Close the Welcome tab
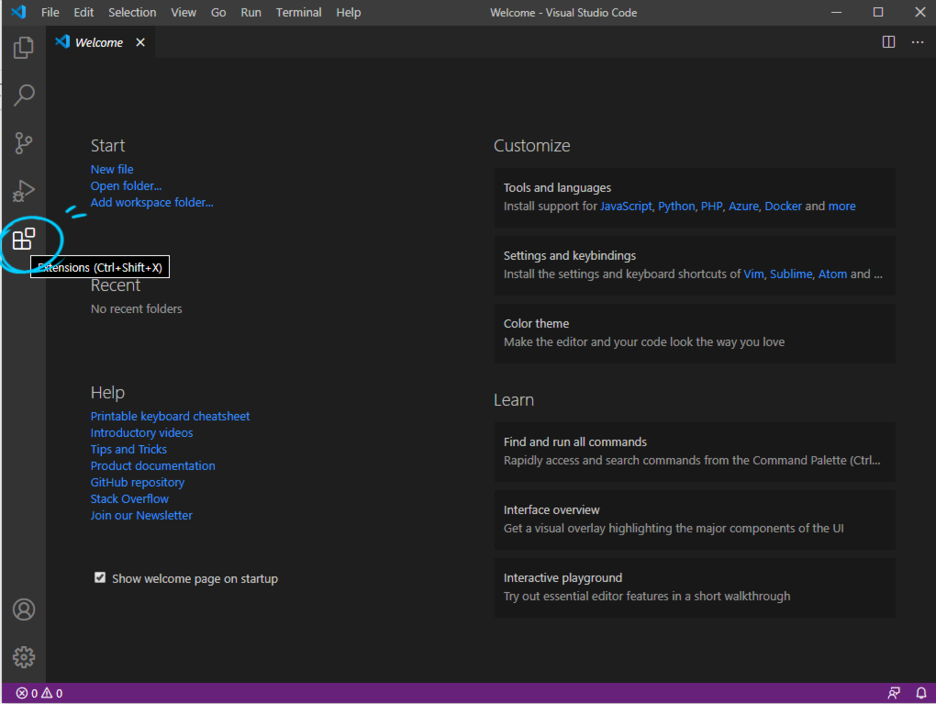 tap(140, 42)
